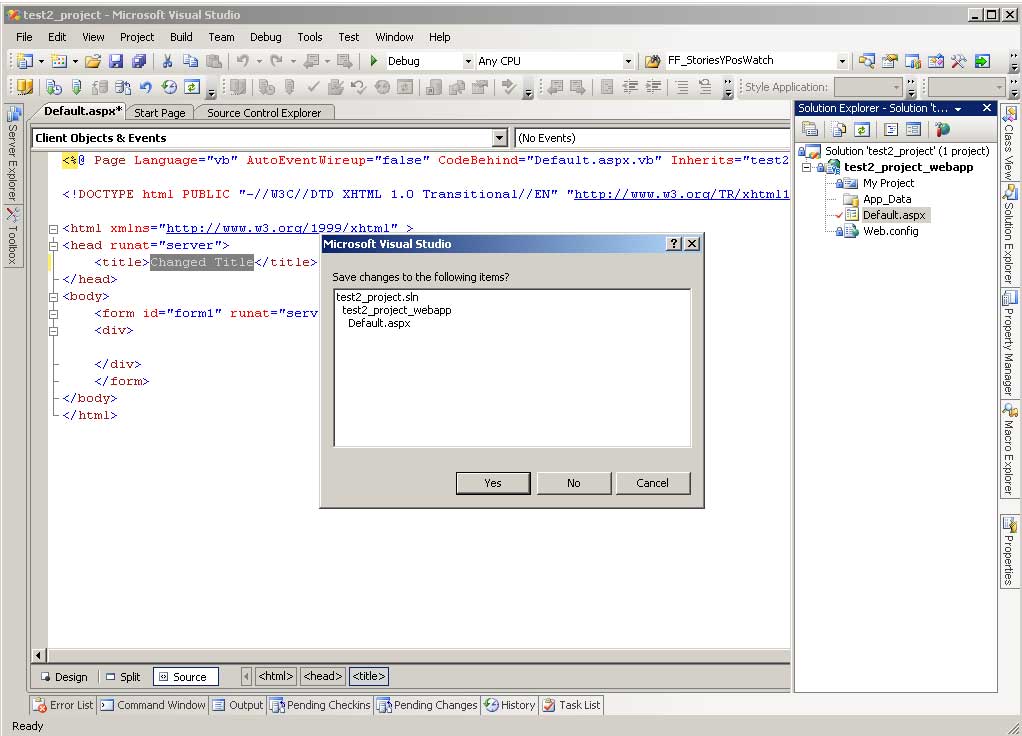Viewport: 1022px width, 736px height.
Task: Switch to the Design view
Action: tap(64, 677)
